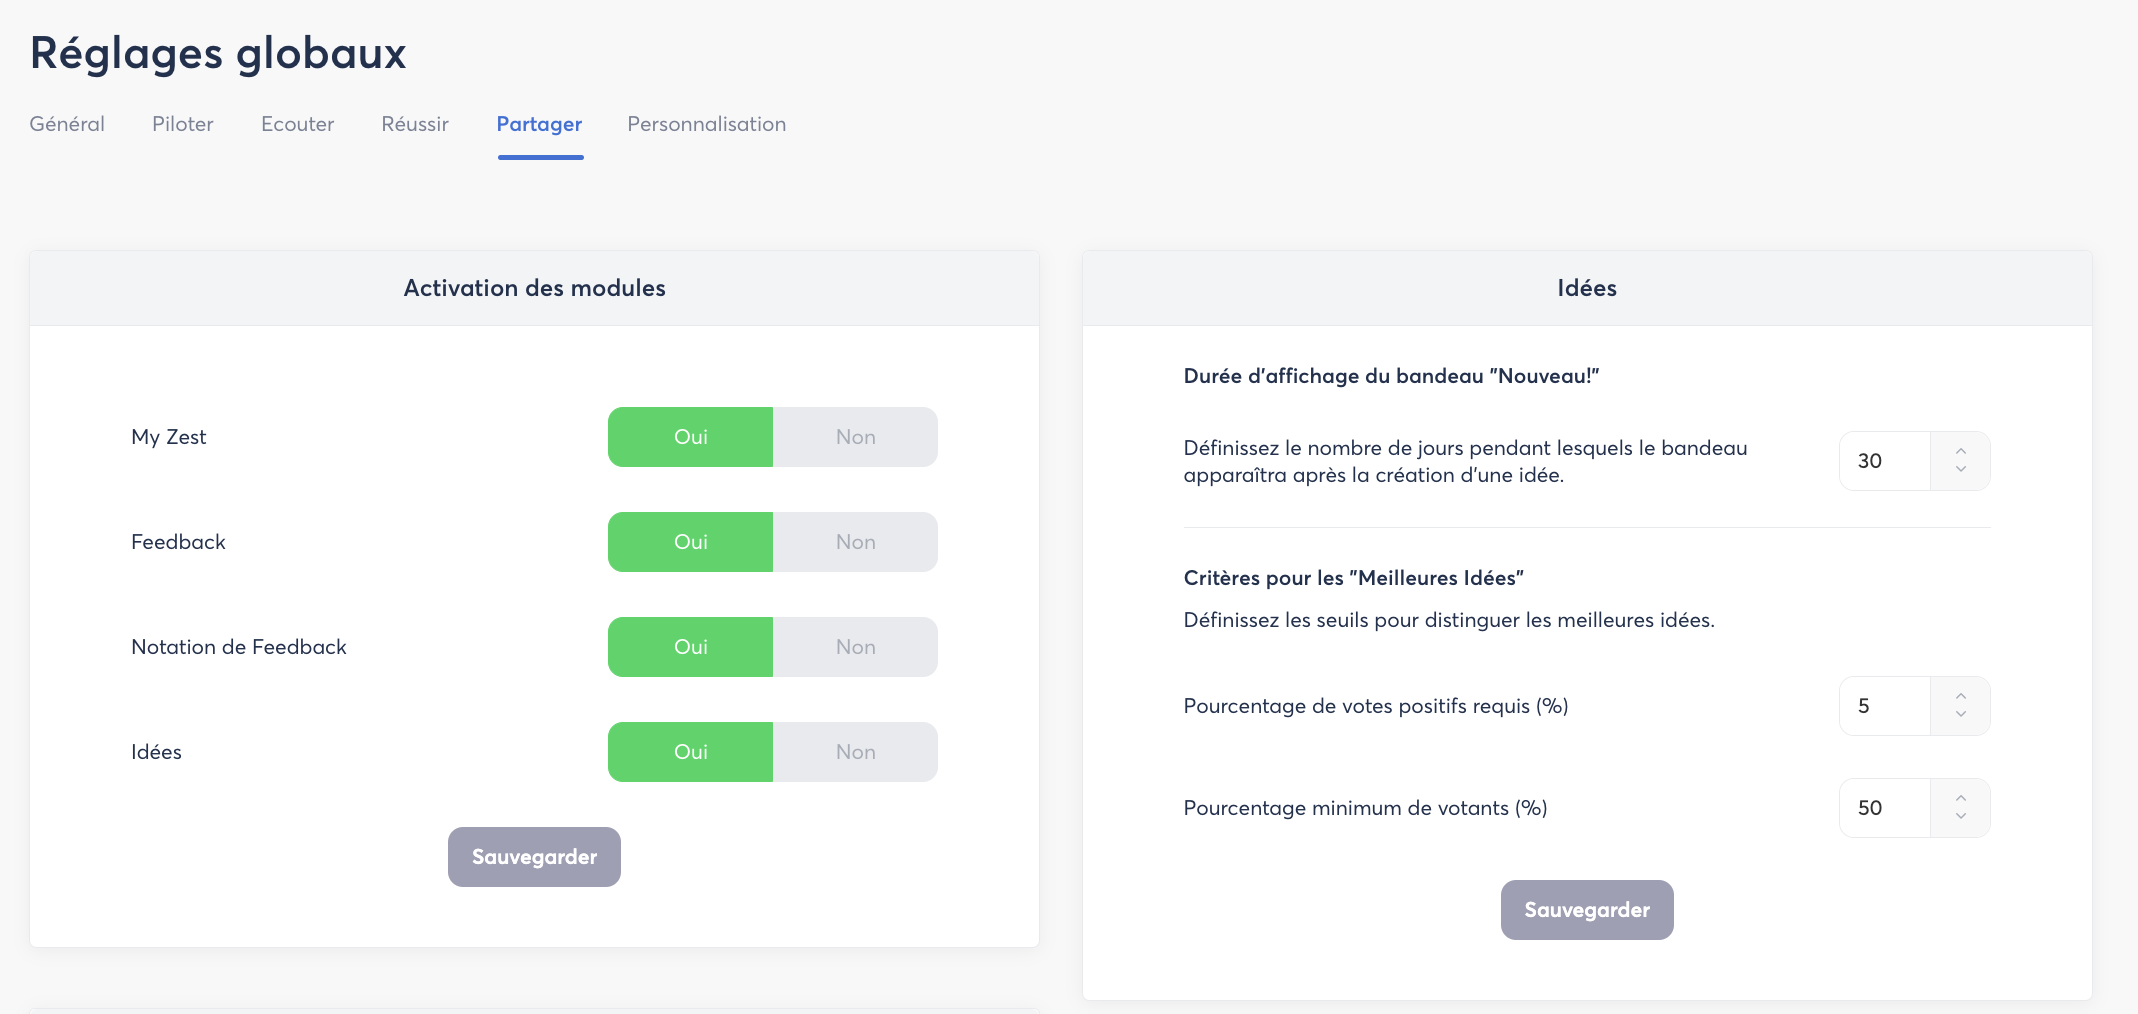
Task: Click the minimum voters percentage field
Action: [1884, 808]
